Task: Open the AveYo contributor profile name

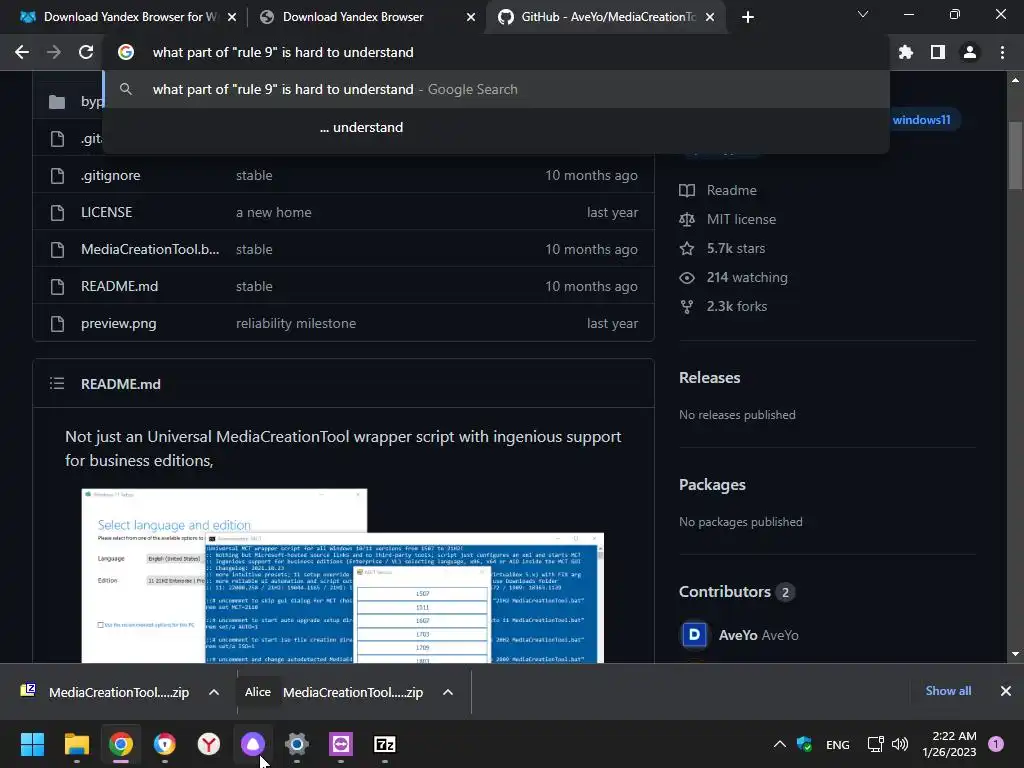Action: pos(738,635)
